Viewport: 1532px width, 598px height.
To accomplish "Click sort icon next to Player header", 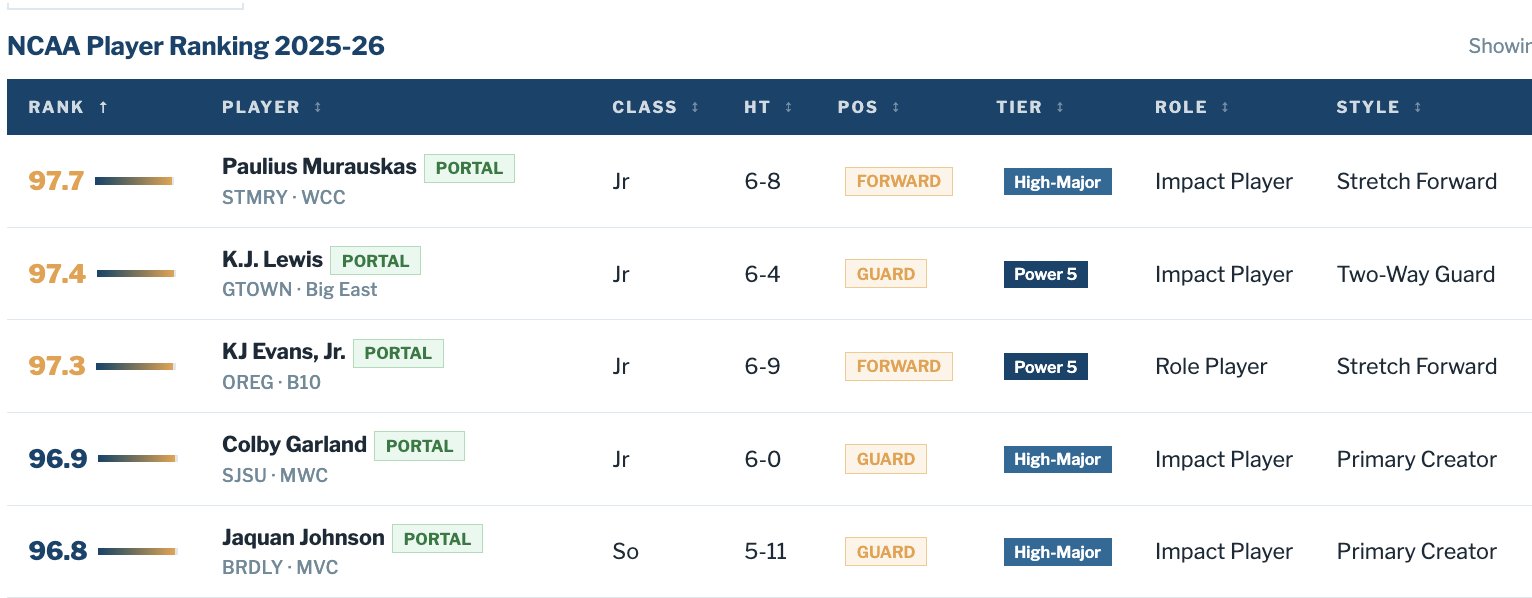I will click(318, 108).
